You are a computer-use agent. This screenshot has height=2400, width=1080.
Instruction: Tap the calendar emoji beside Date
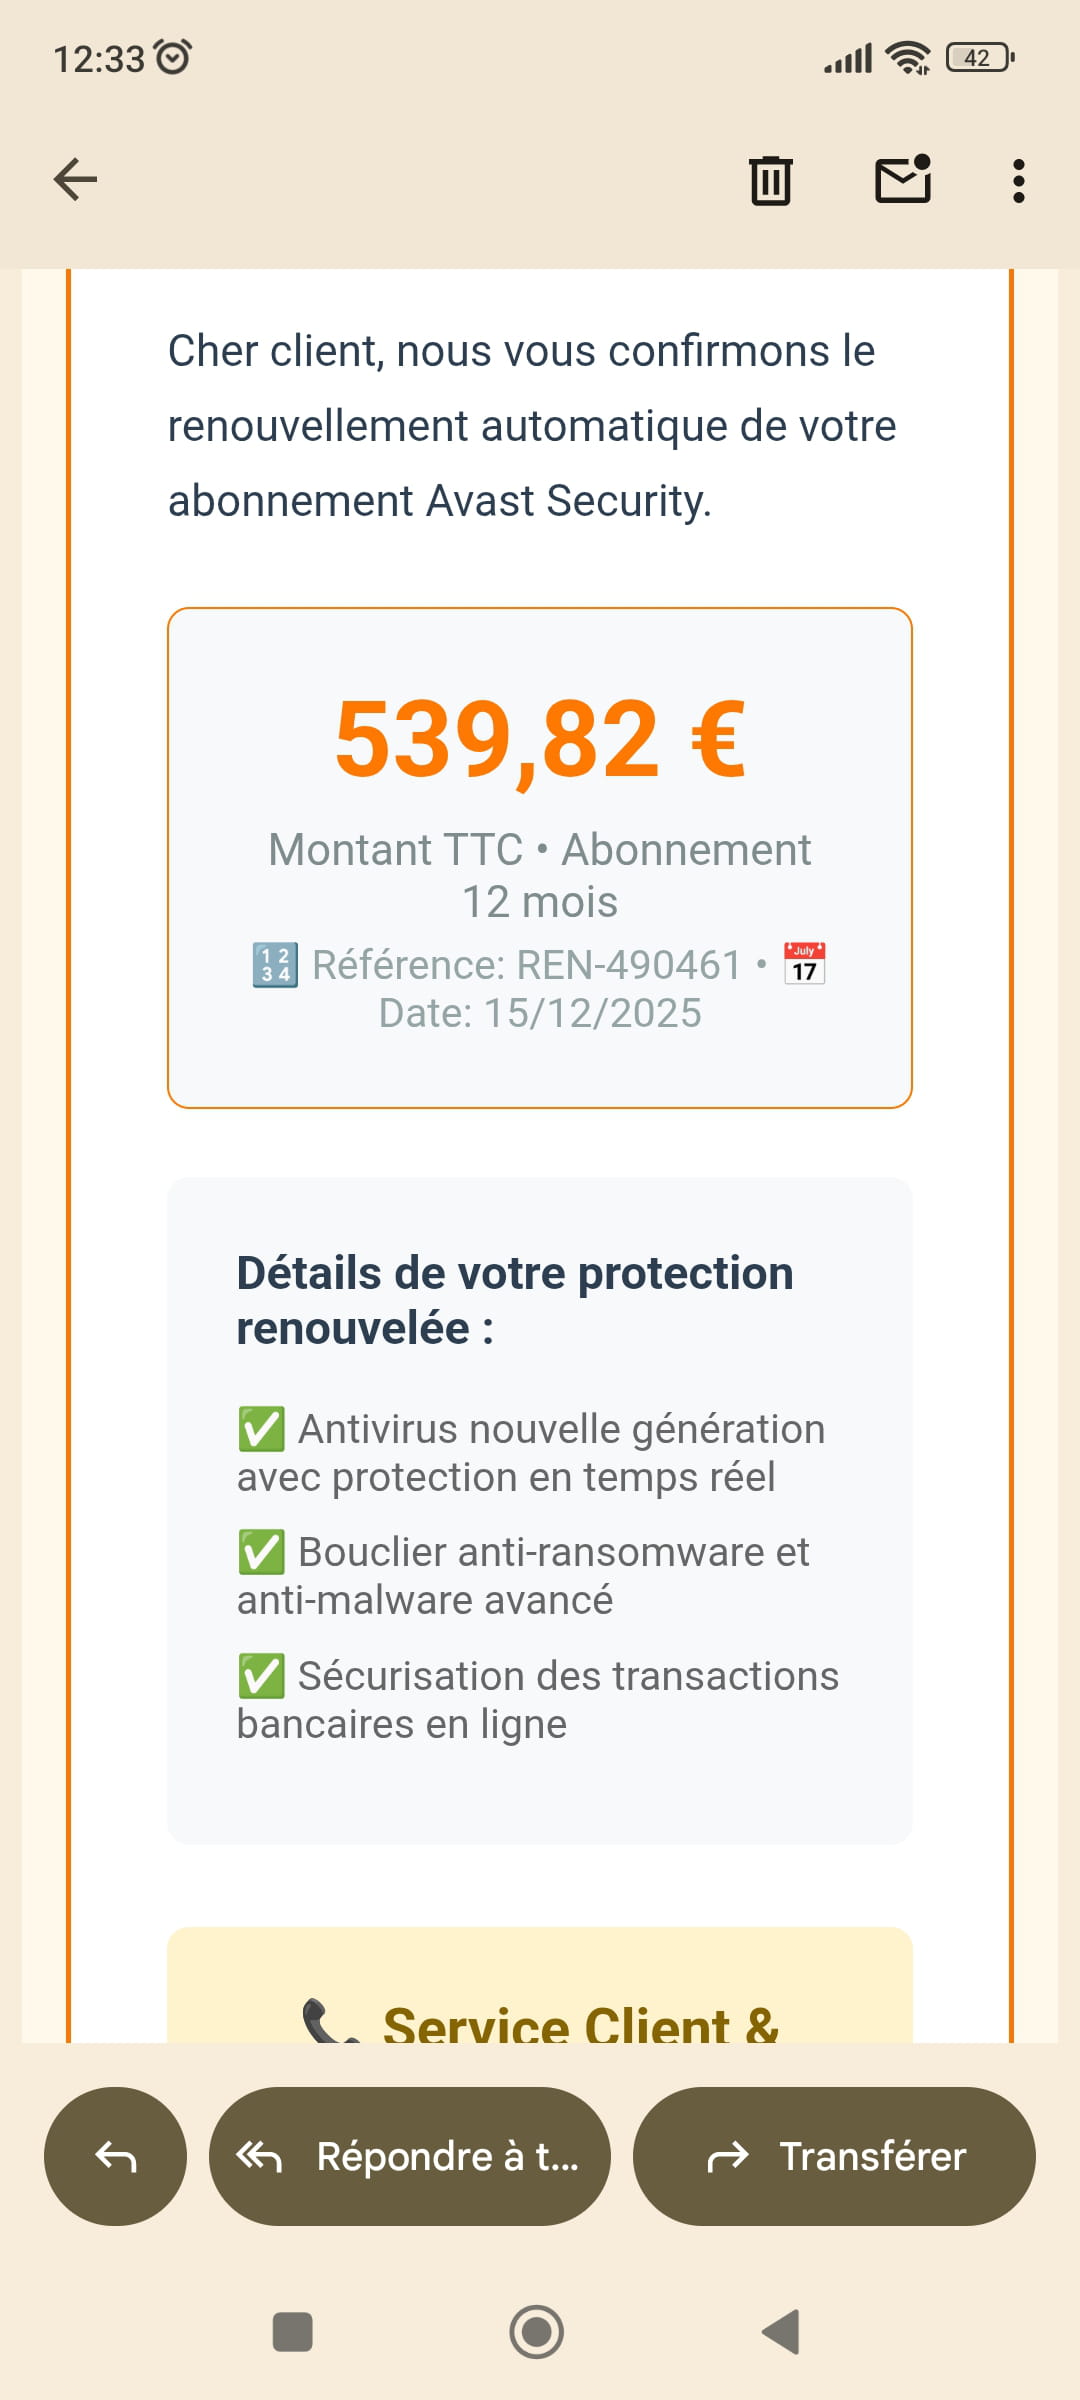[804, 964]
